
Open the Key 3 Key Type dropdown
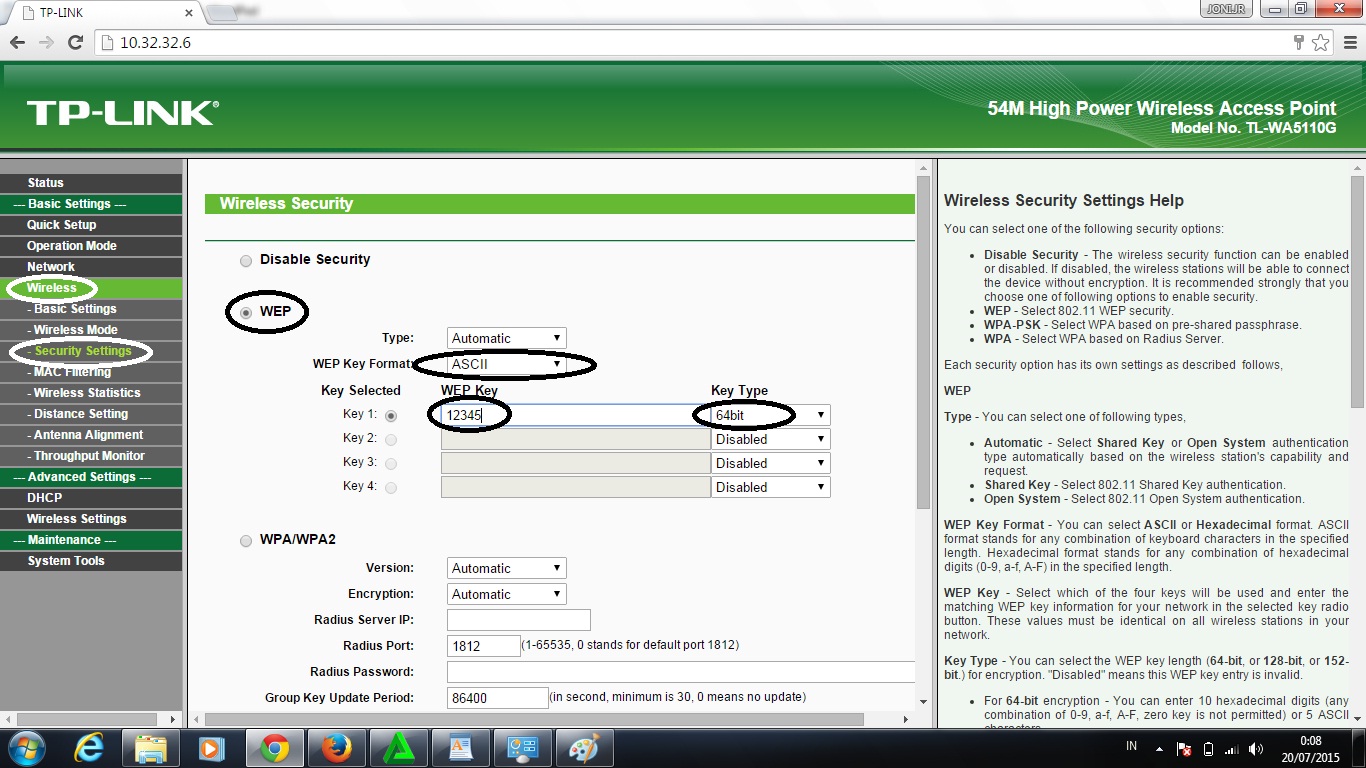(771, 463)
